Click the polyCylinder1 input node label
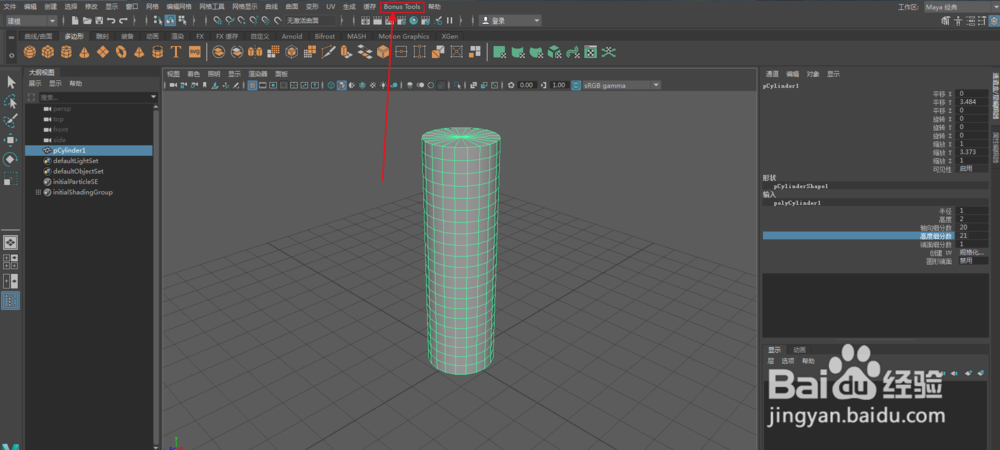Screen dimensions: 1000x450 [797, 203]
